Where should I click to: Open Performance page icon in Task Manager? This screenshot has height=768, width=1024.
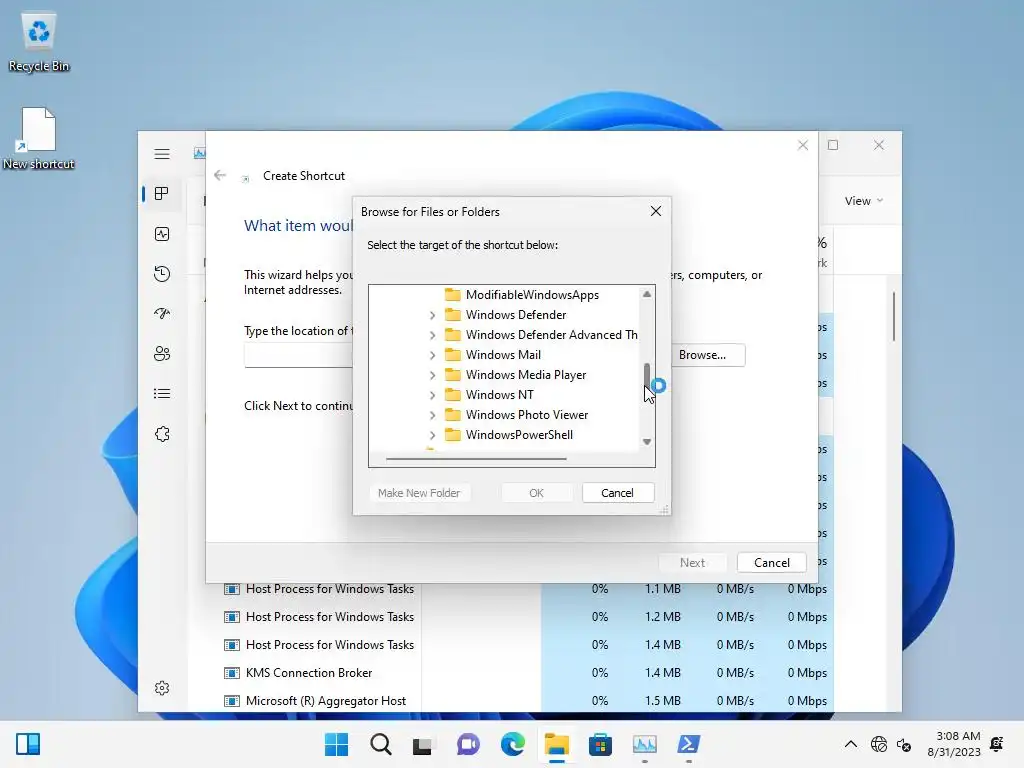(162, 234)
